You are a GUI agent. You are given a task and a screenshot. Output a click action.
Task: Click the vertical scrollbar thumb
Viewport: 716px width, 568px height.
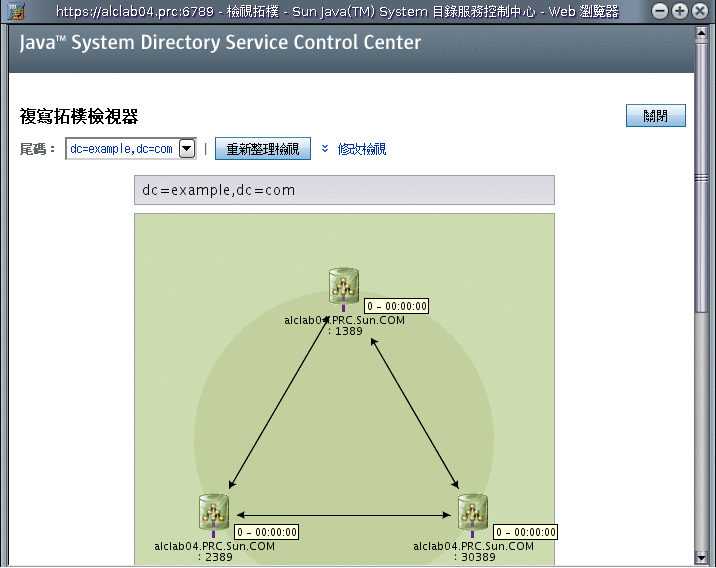click(701, 178)
